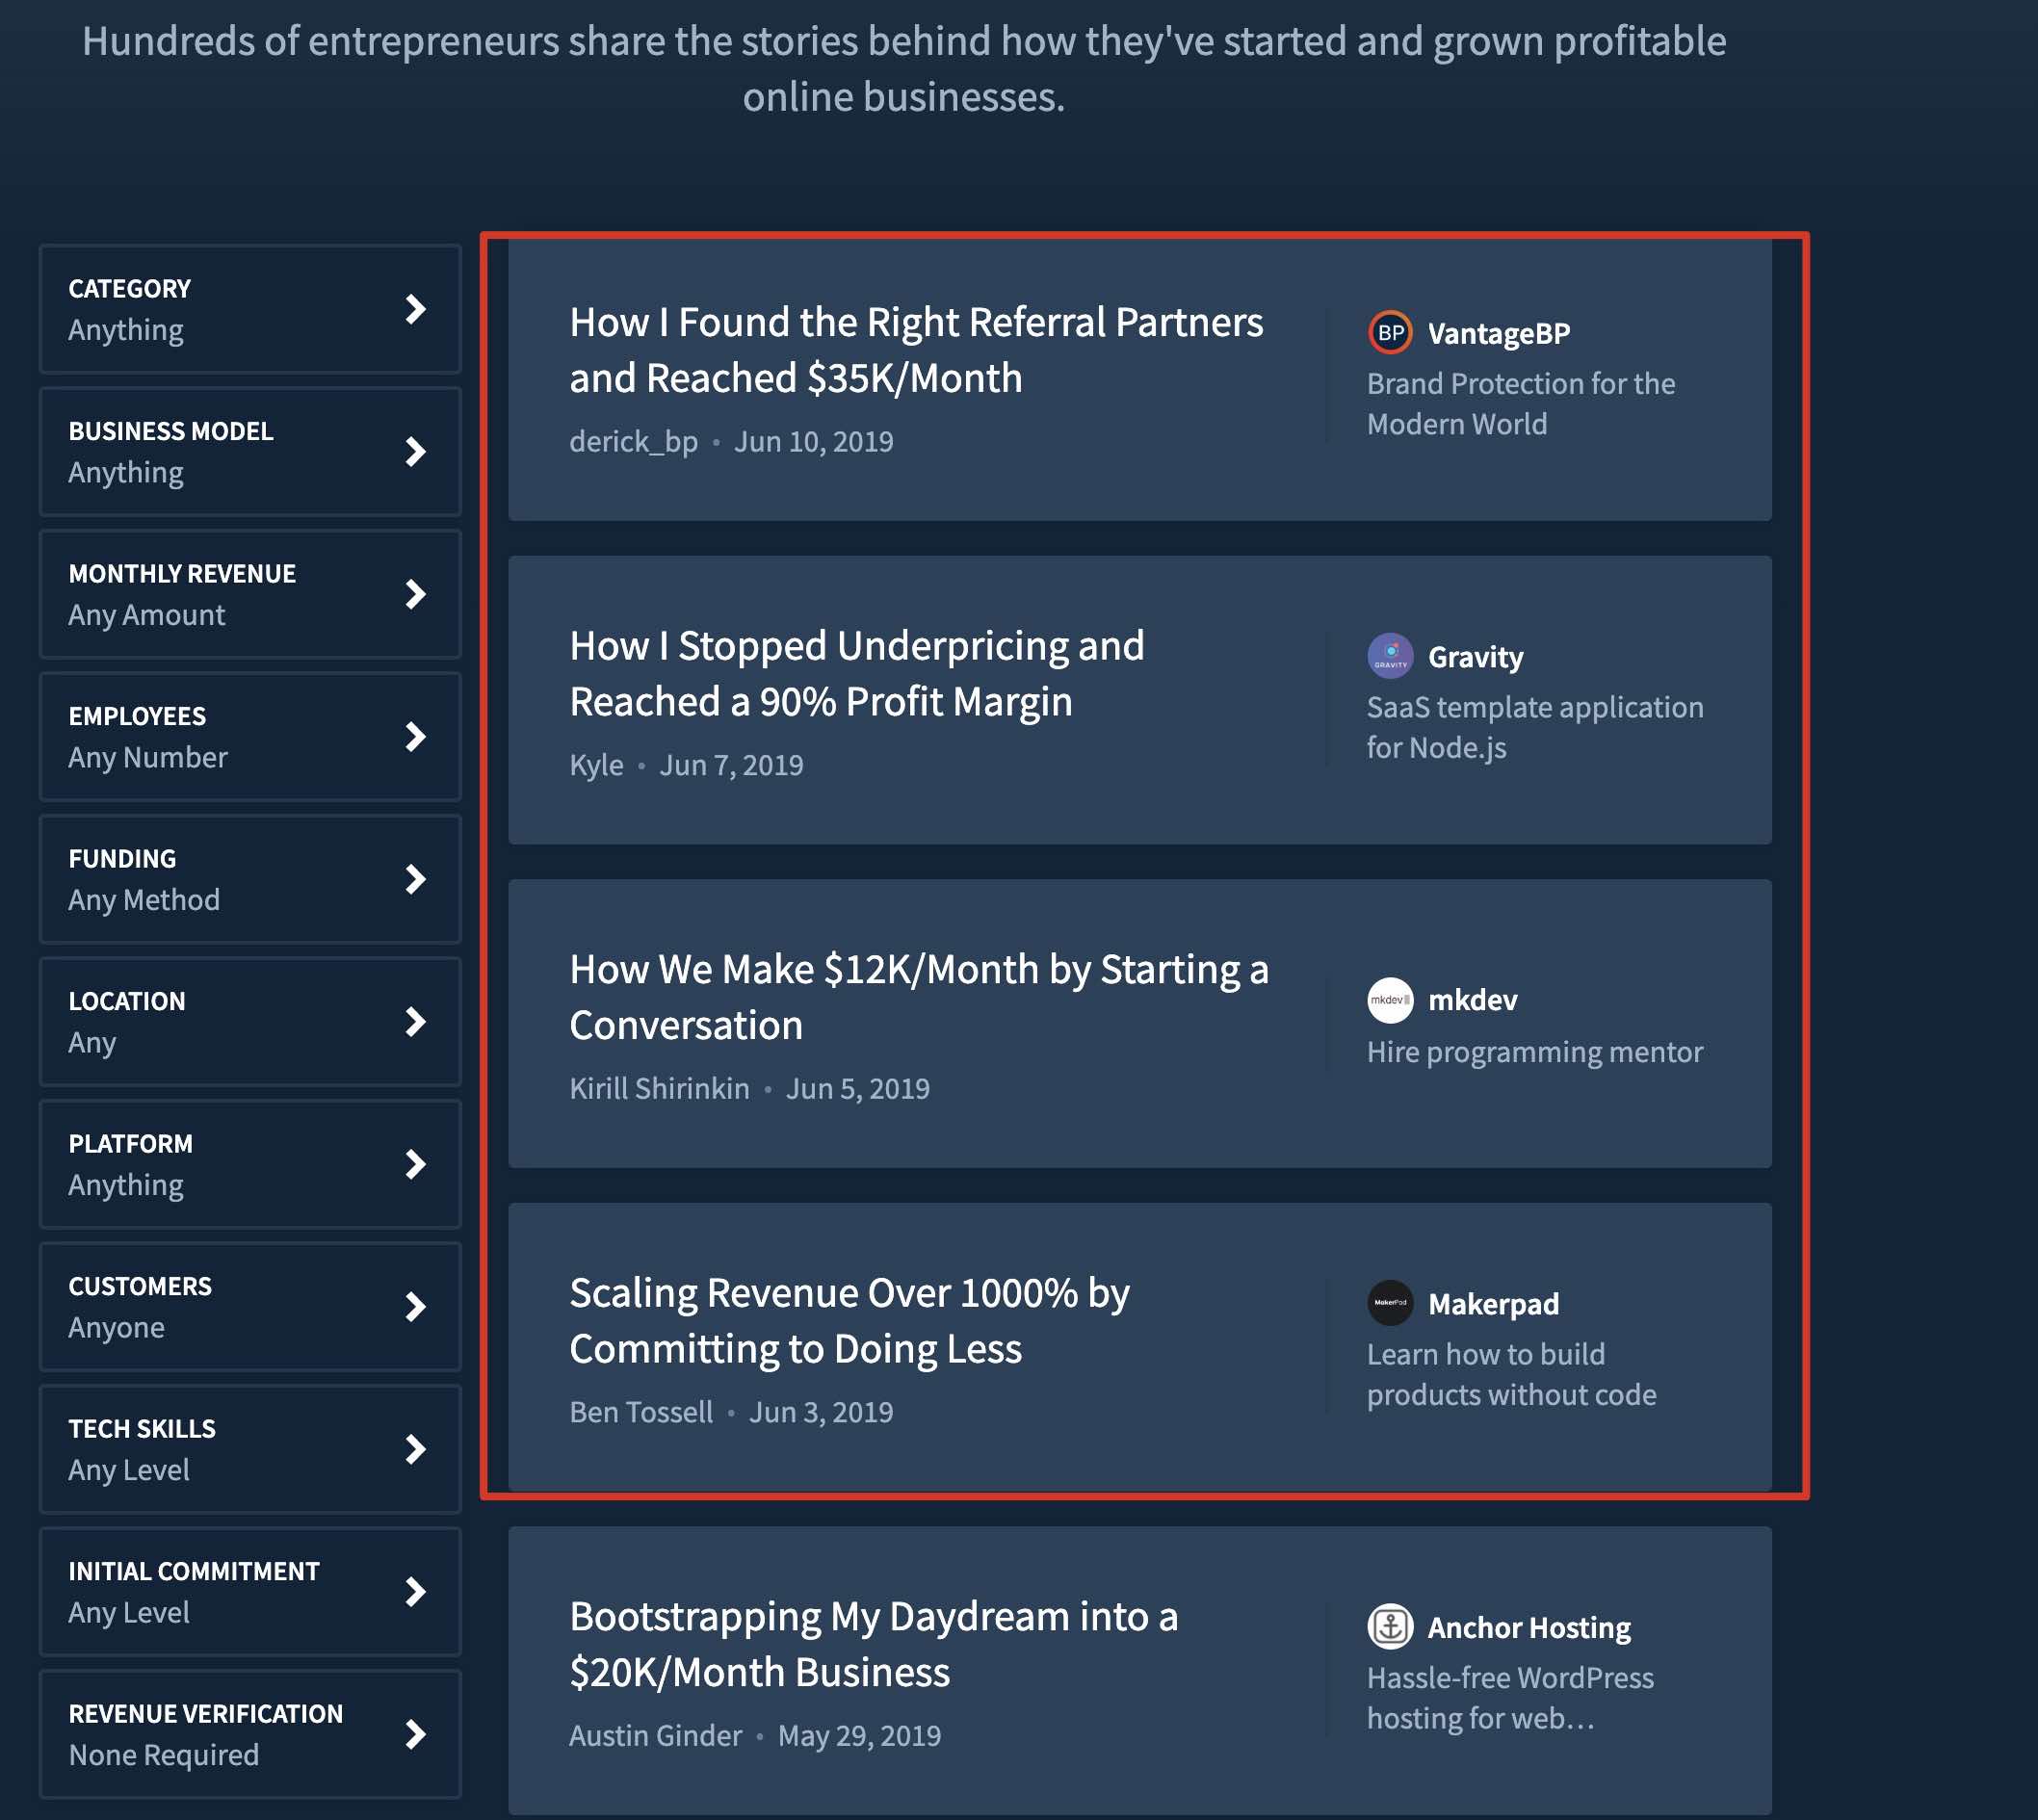Click author name Kirill Shirinkin
Viewport: 2038px width, 1820px height.
click(659, 1088)
